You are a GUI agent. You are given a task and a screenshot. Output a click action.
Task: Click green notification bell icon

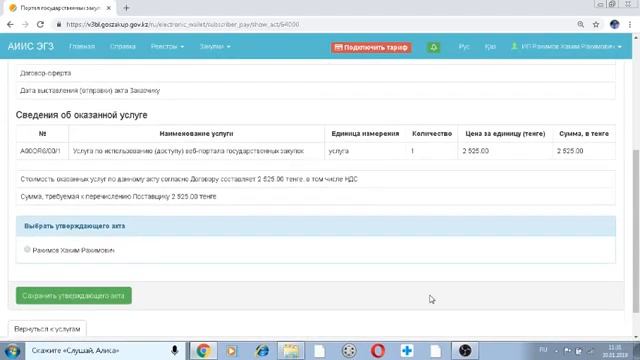click(x=433, y=47)
